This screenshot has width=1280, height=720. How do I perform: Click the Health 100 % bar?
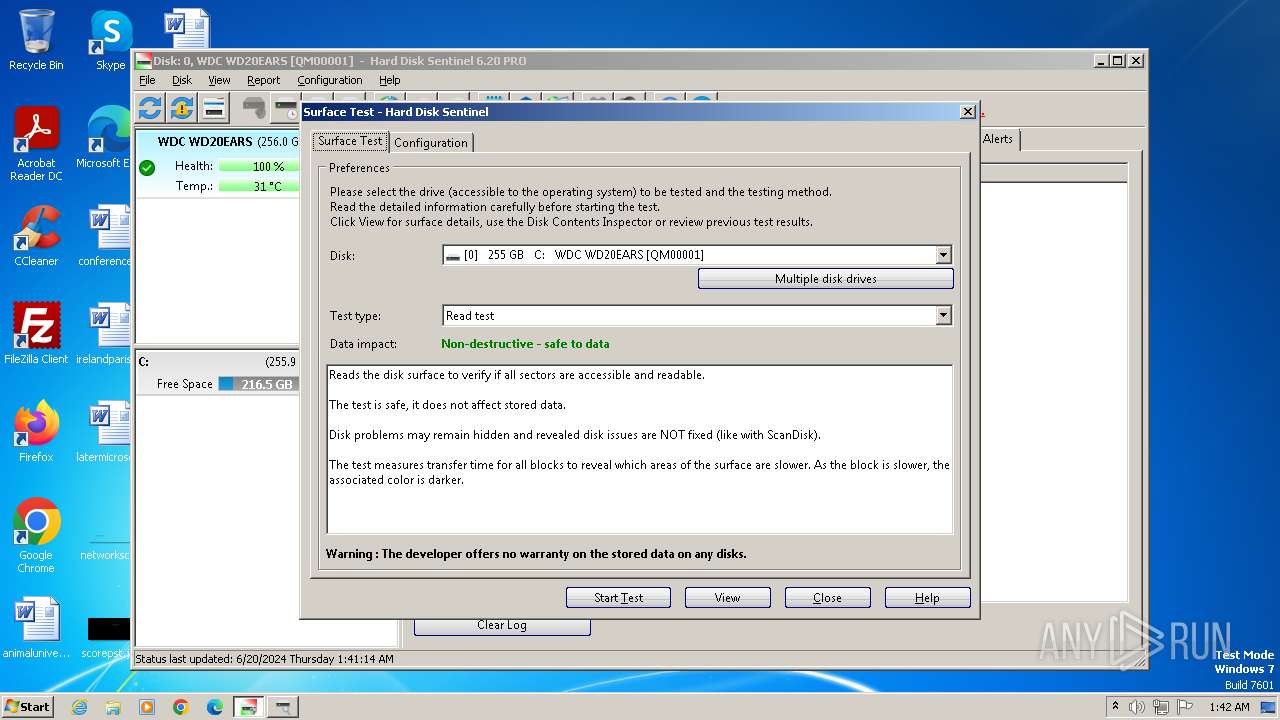pyautogui.click(x=258, y=167)
